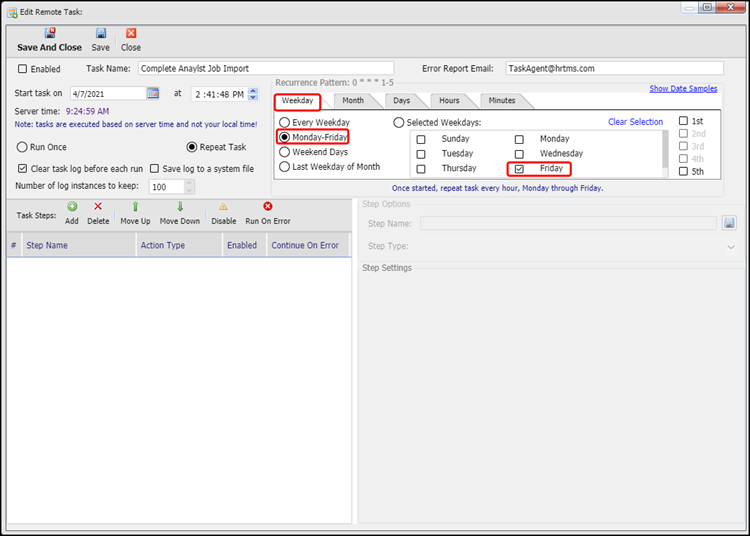Click the Continue On Error column header

(x=308, y=245)
